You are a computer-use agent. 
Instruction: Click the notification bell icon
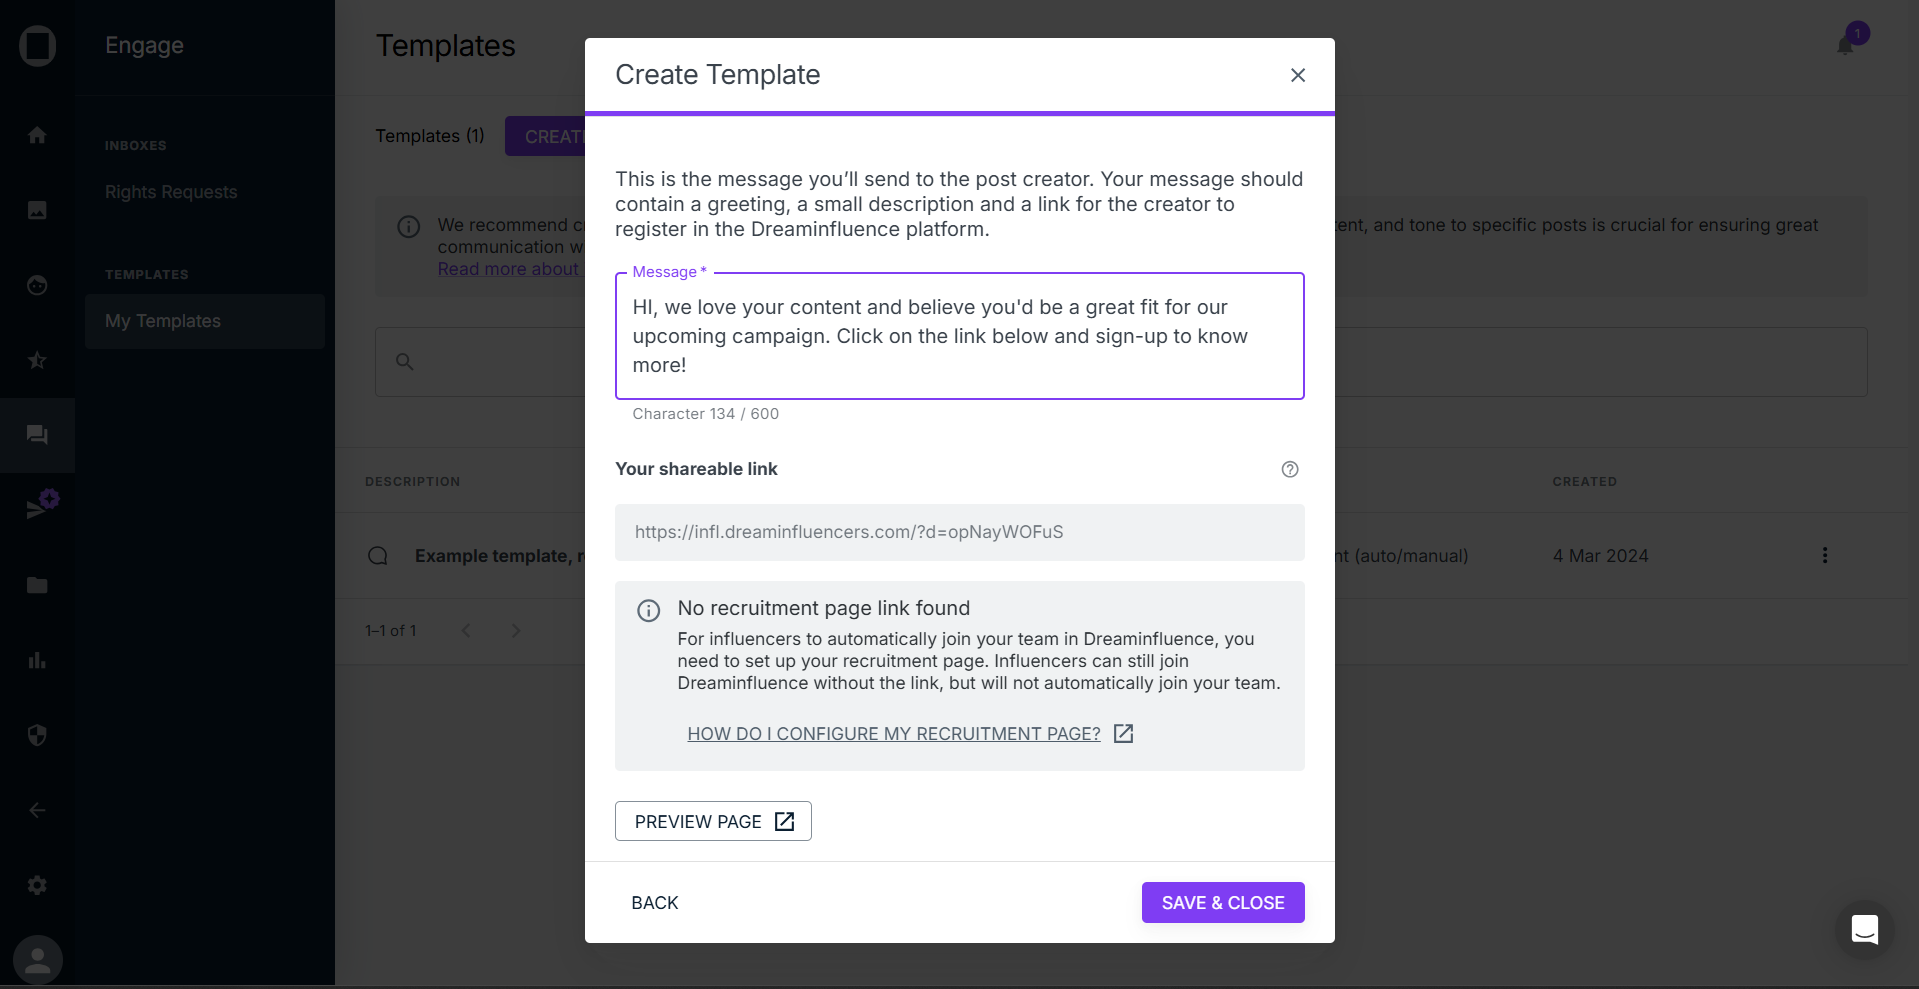click(x=1846, y=45)
